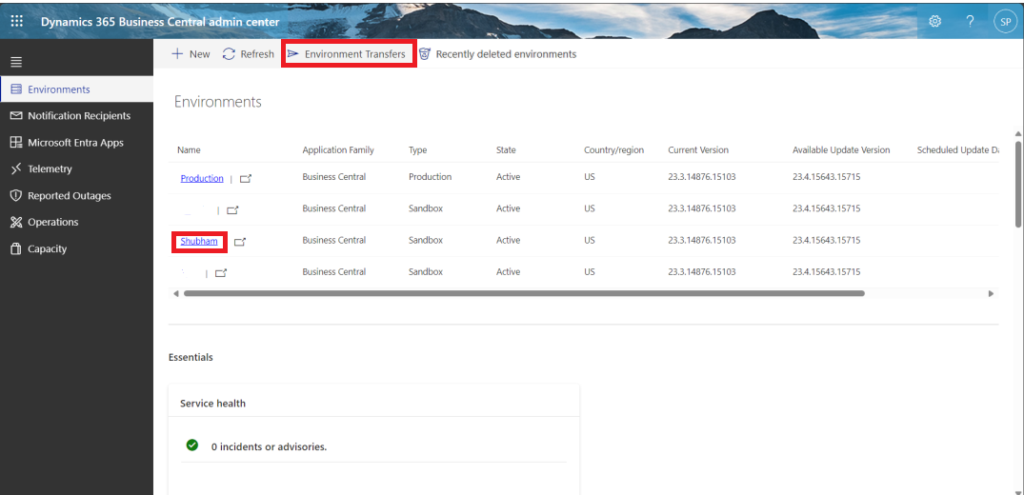
Task: Sort by Available Update Version header
Action: coord(841,150)
